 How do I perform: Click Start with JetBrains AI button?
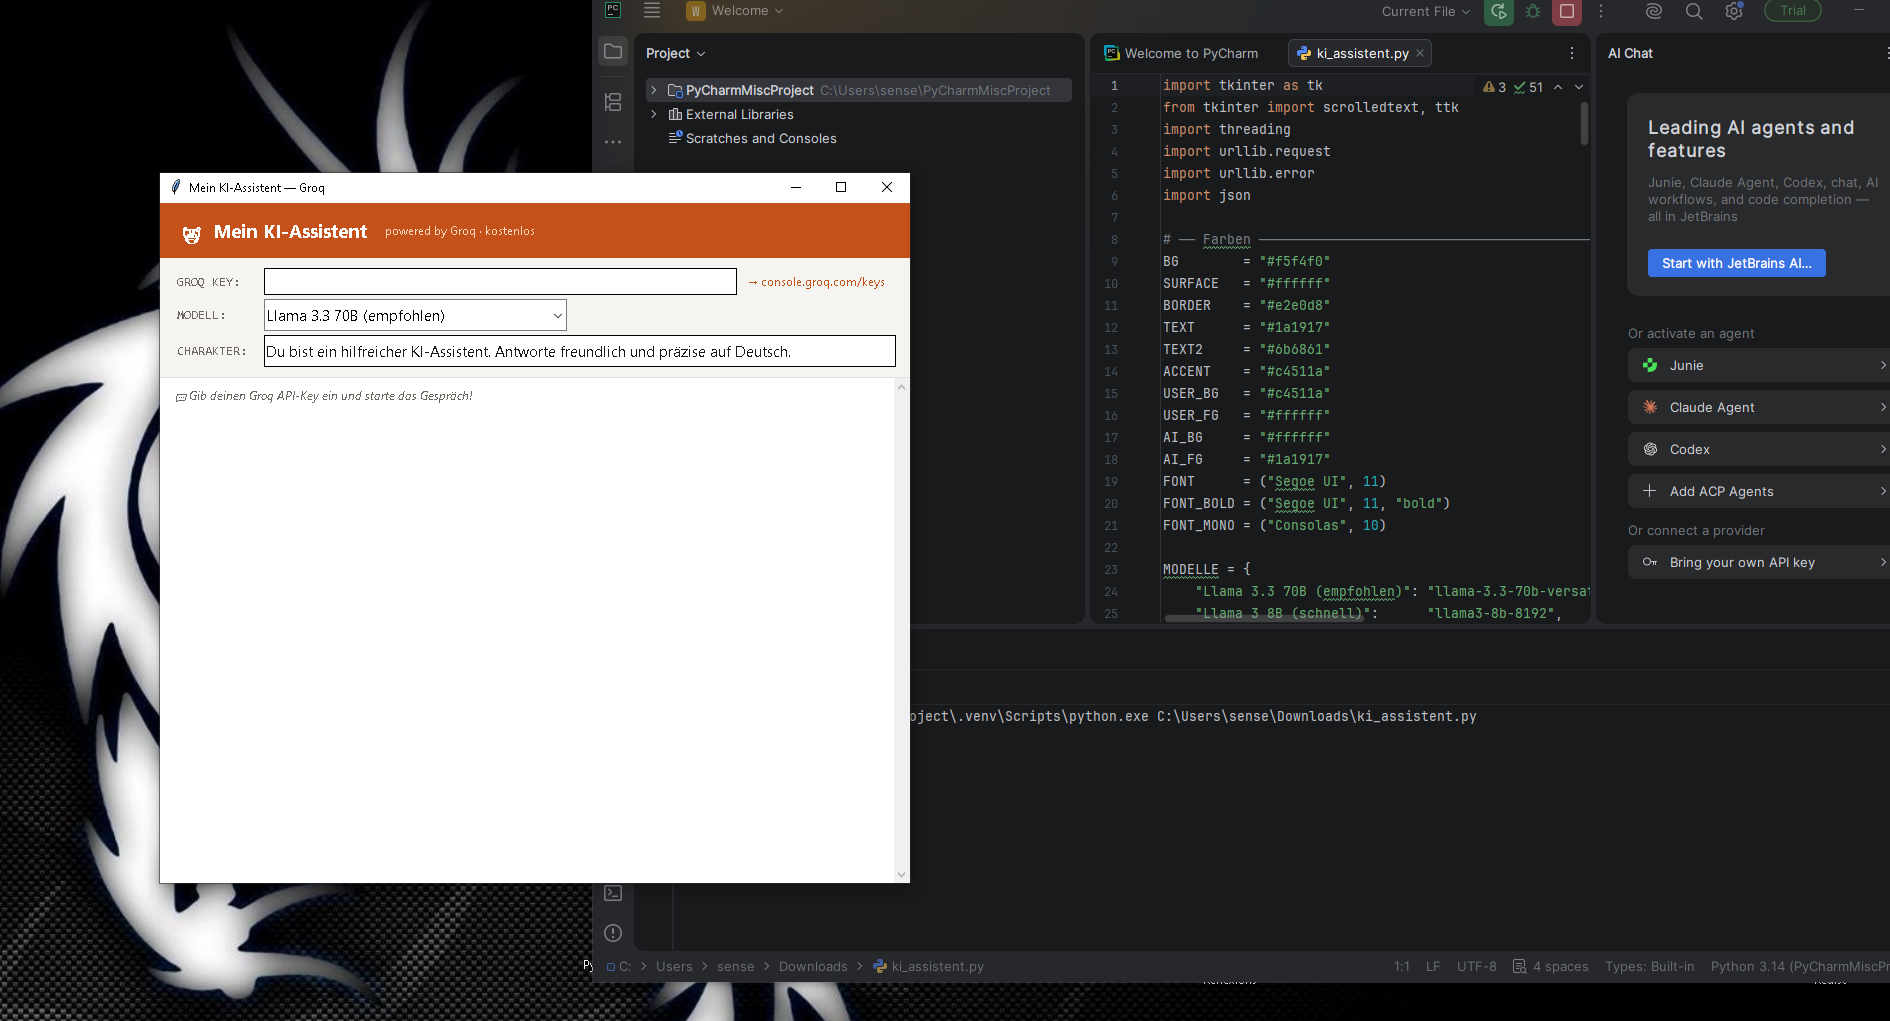(1736, 263)
